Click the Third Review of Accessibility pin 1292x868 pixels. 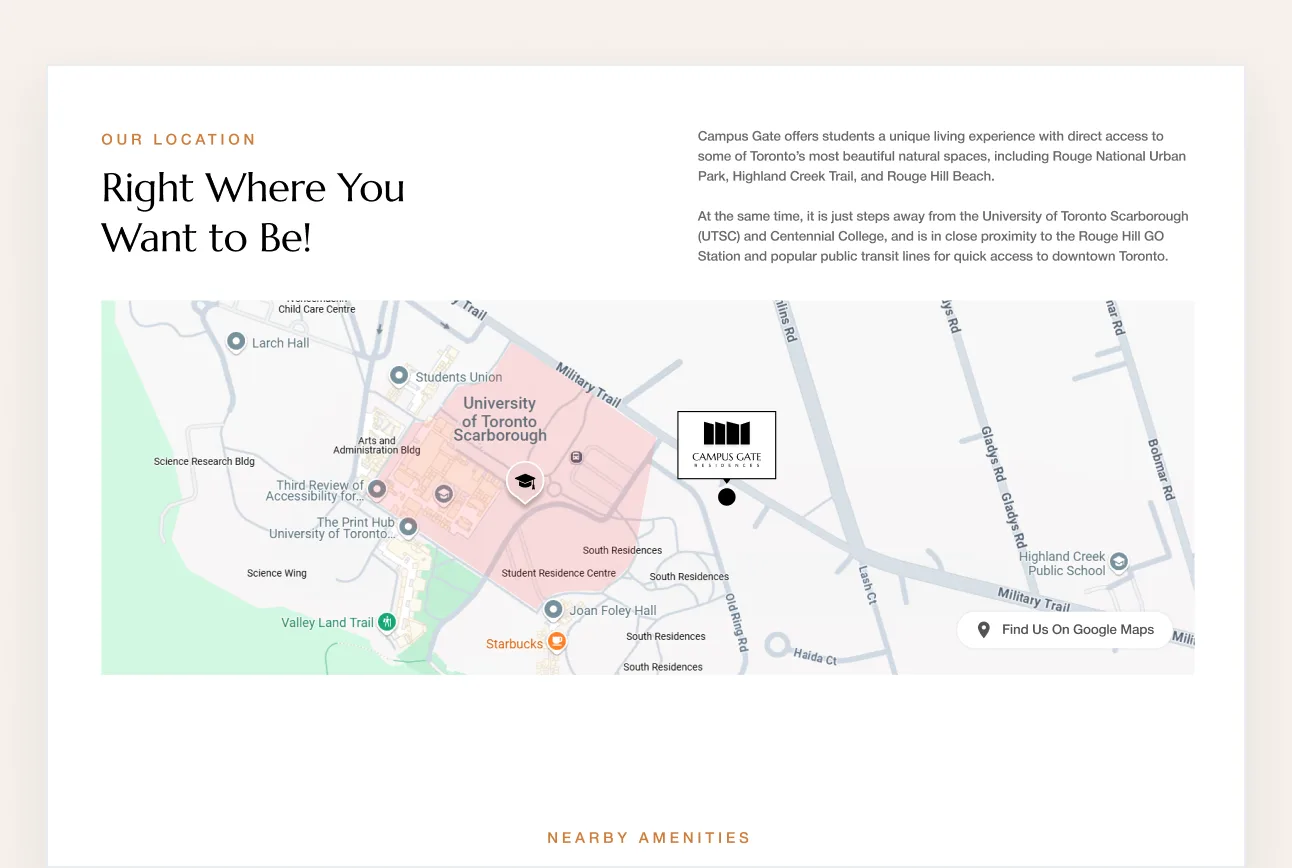pyautogui.click(x=377, y=489)
